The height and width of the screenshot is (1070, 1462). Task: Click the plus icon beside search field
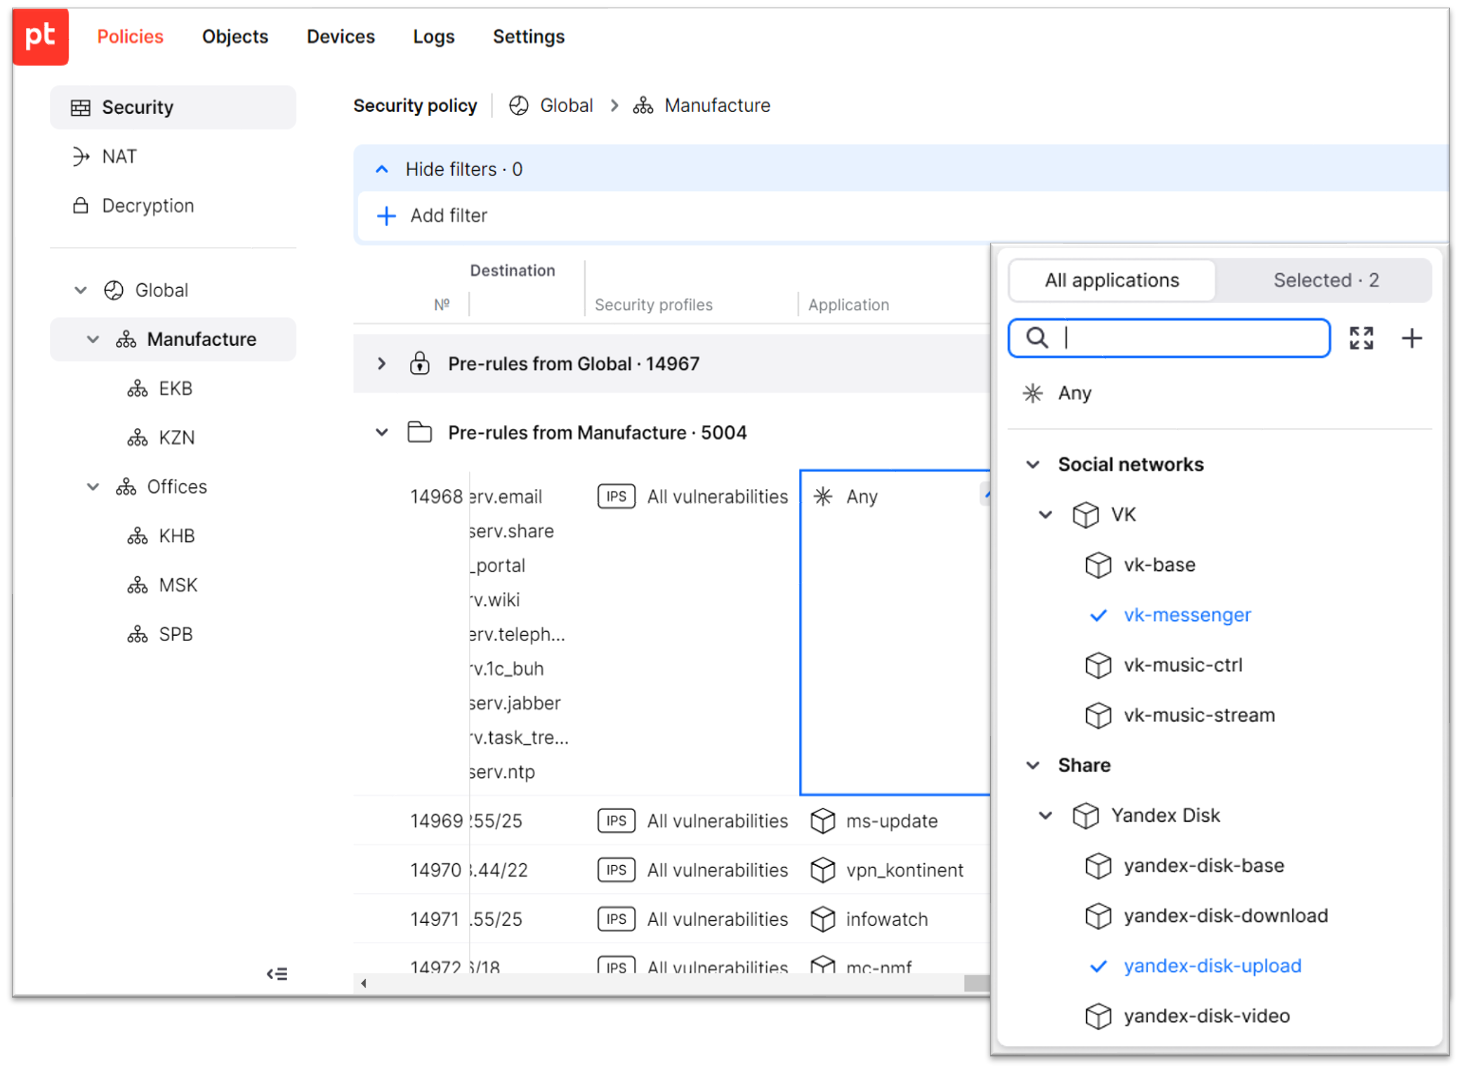click(x=1411, y=338)
